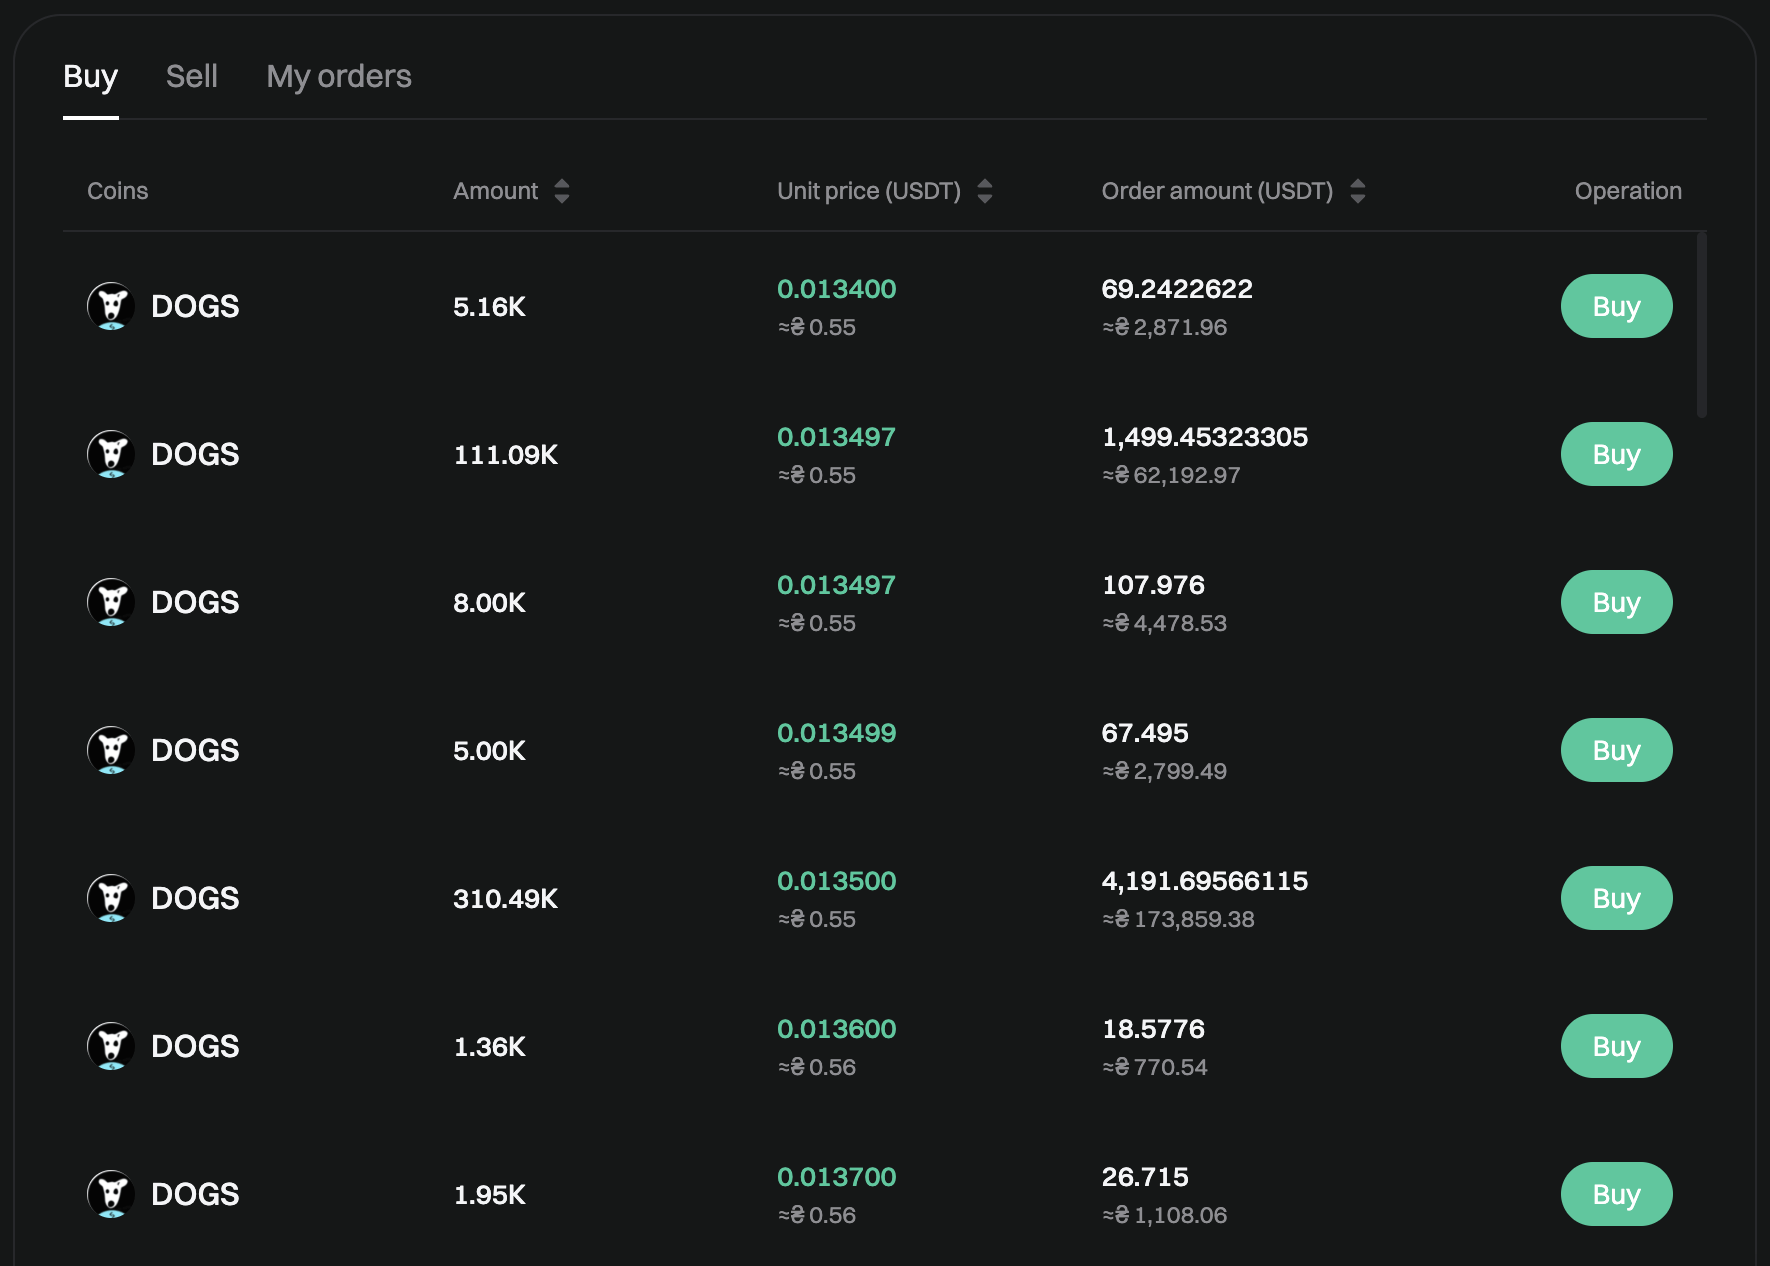
Task: Sort by Unit price (USDT) arrows
Action: click(x=985, y=191)
